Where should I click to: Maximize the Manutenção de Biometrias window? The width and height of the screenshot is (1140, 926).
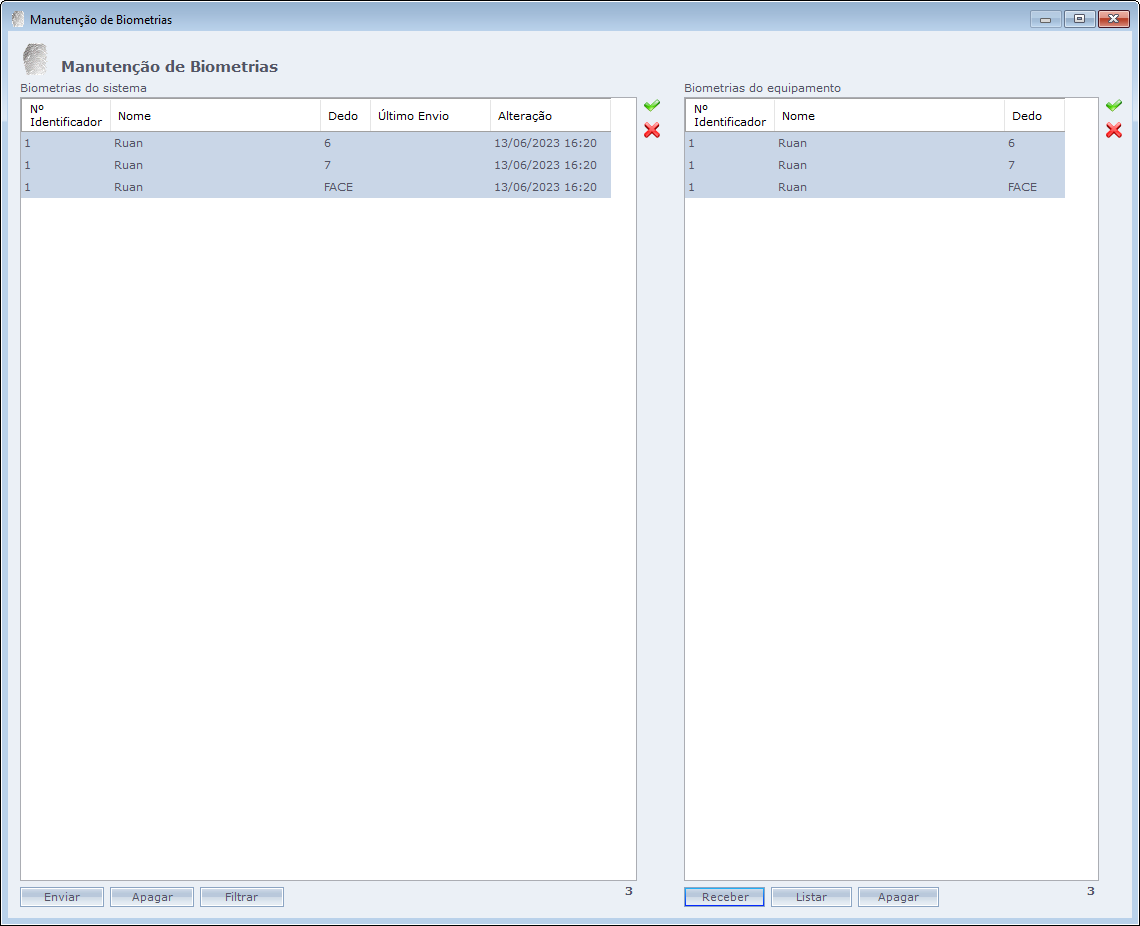point(1080,19)
